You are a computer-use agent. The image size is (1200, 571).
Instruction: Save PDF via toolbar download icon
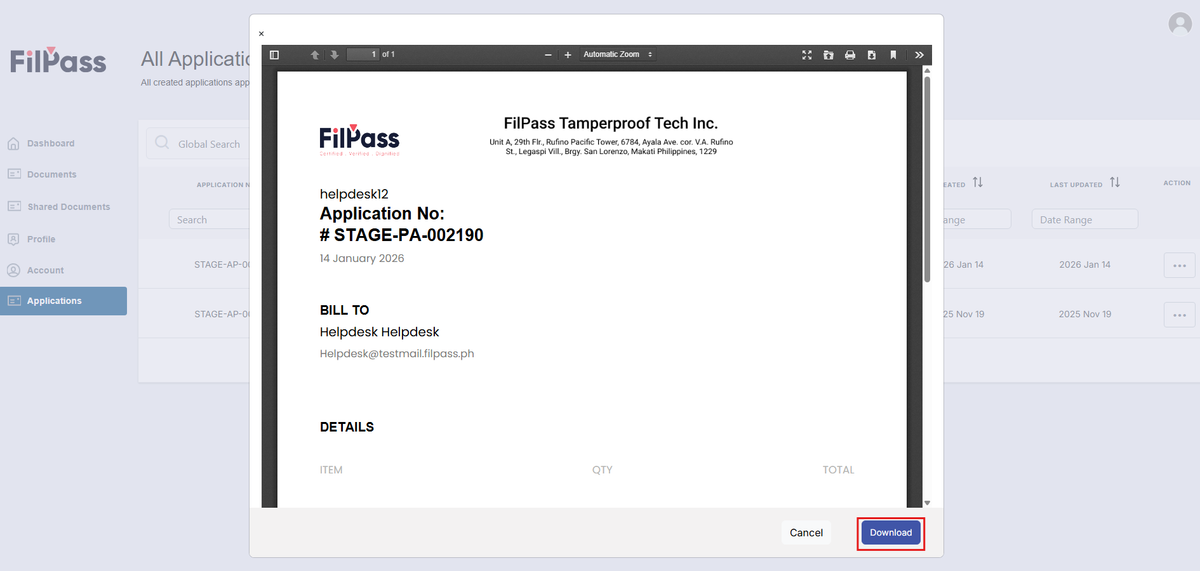871,55
